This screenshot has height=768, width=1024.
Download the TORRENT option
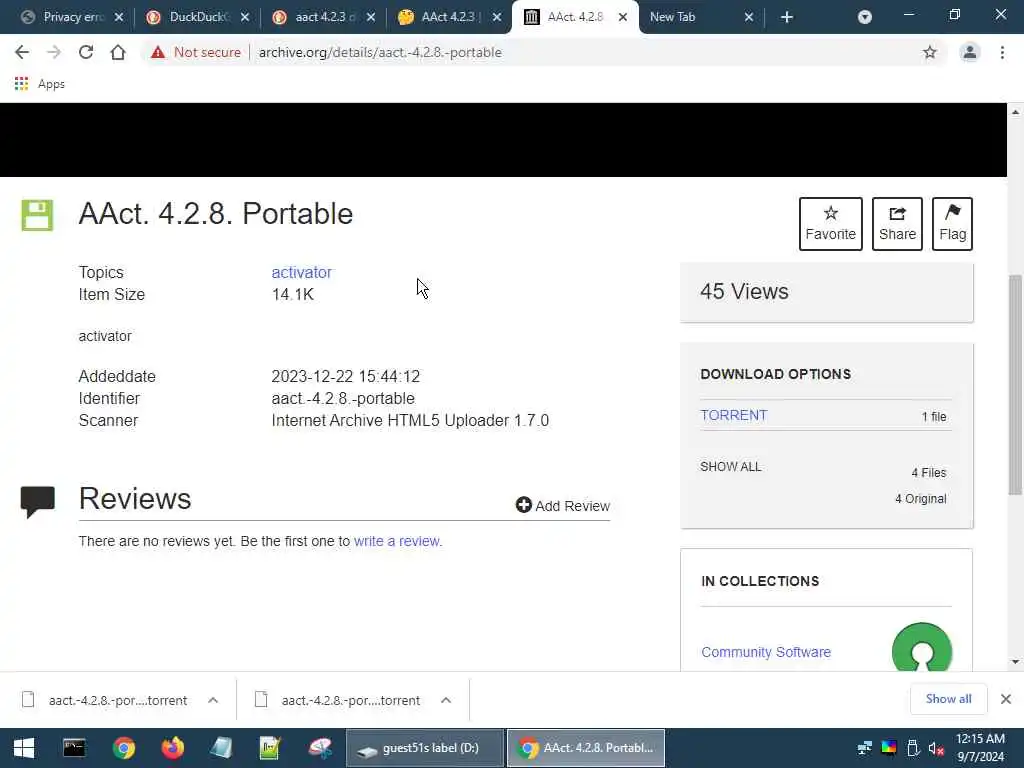733,415
